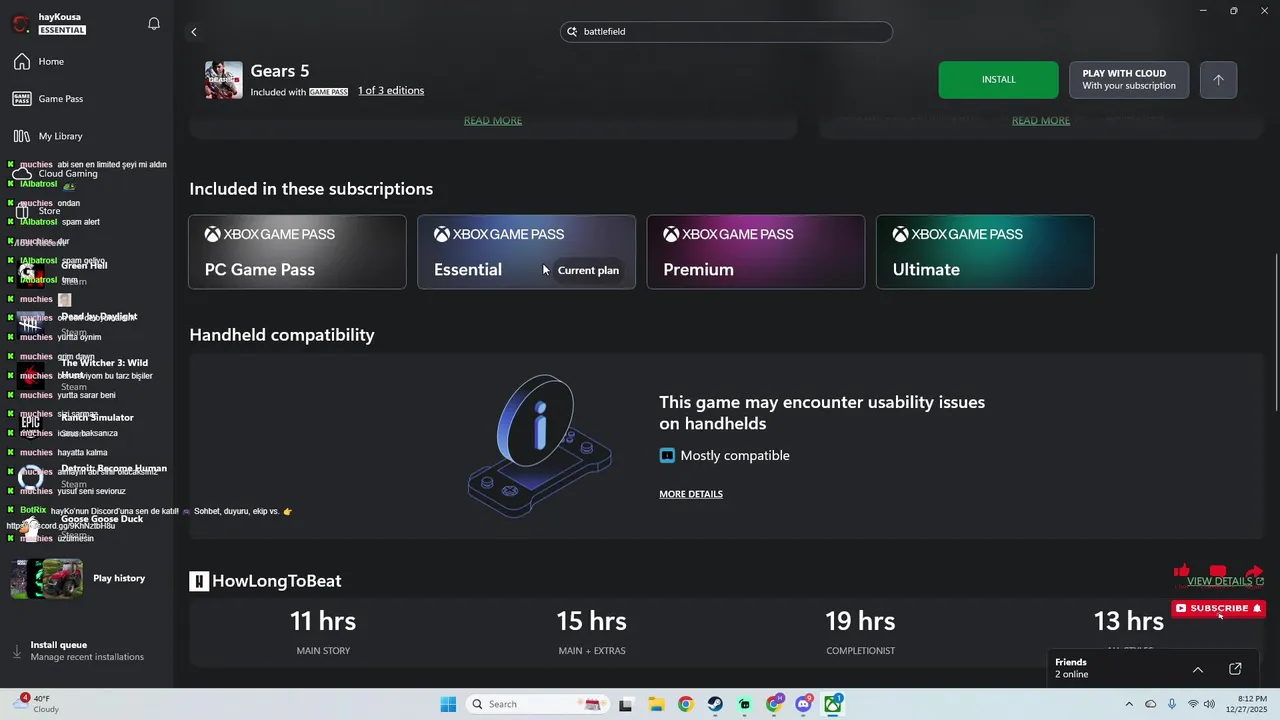Click the left READ MORE link
Viewport: 1280px width, 720px height.
493,120
